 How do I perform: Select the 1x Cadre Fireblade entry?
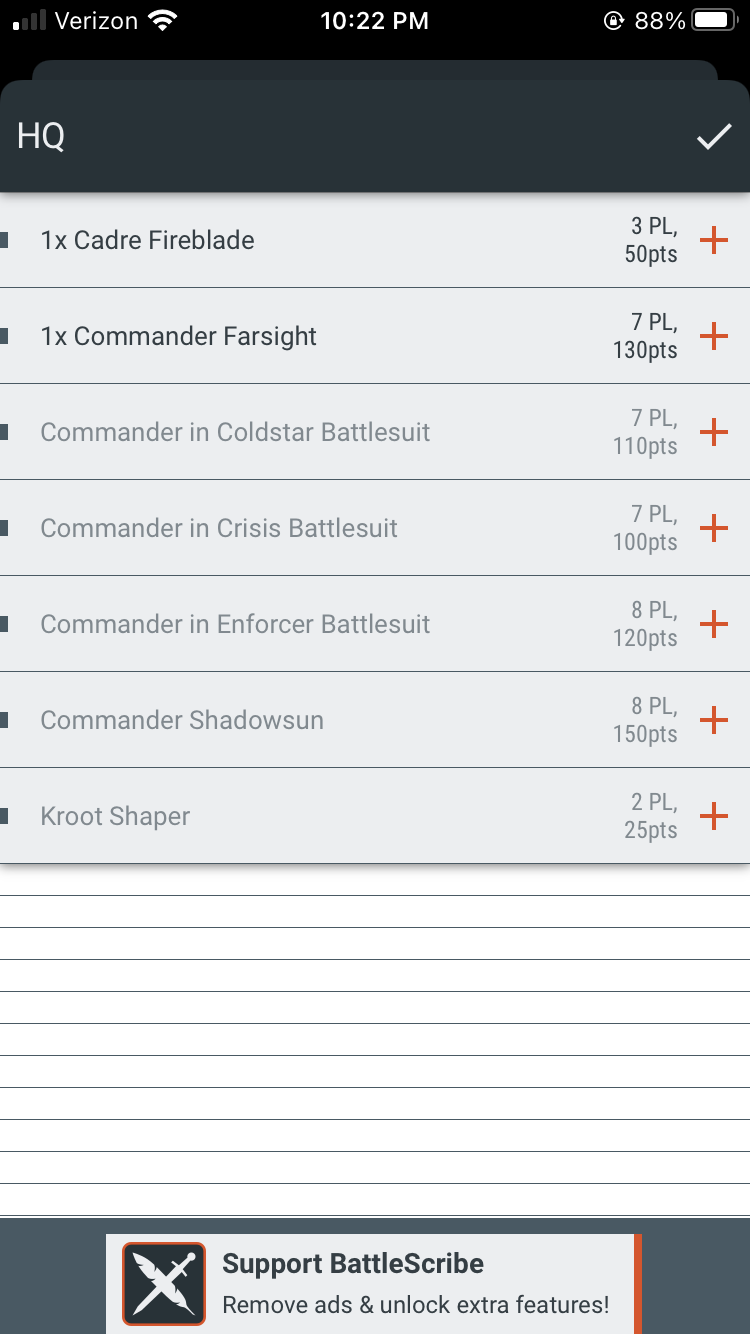[148, 240]
